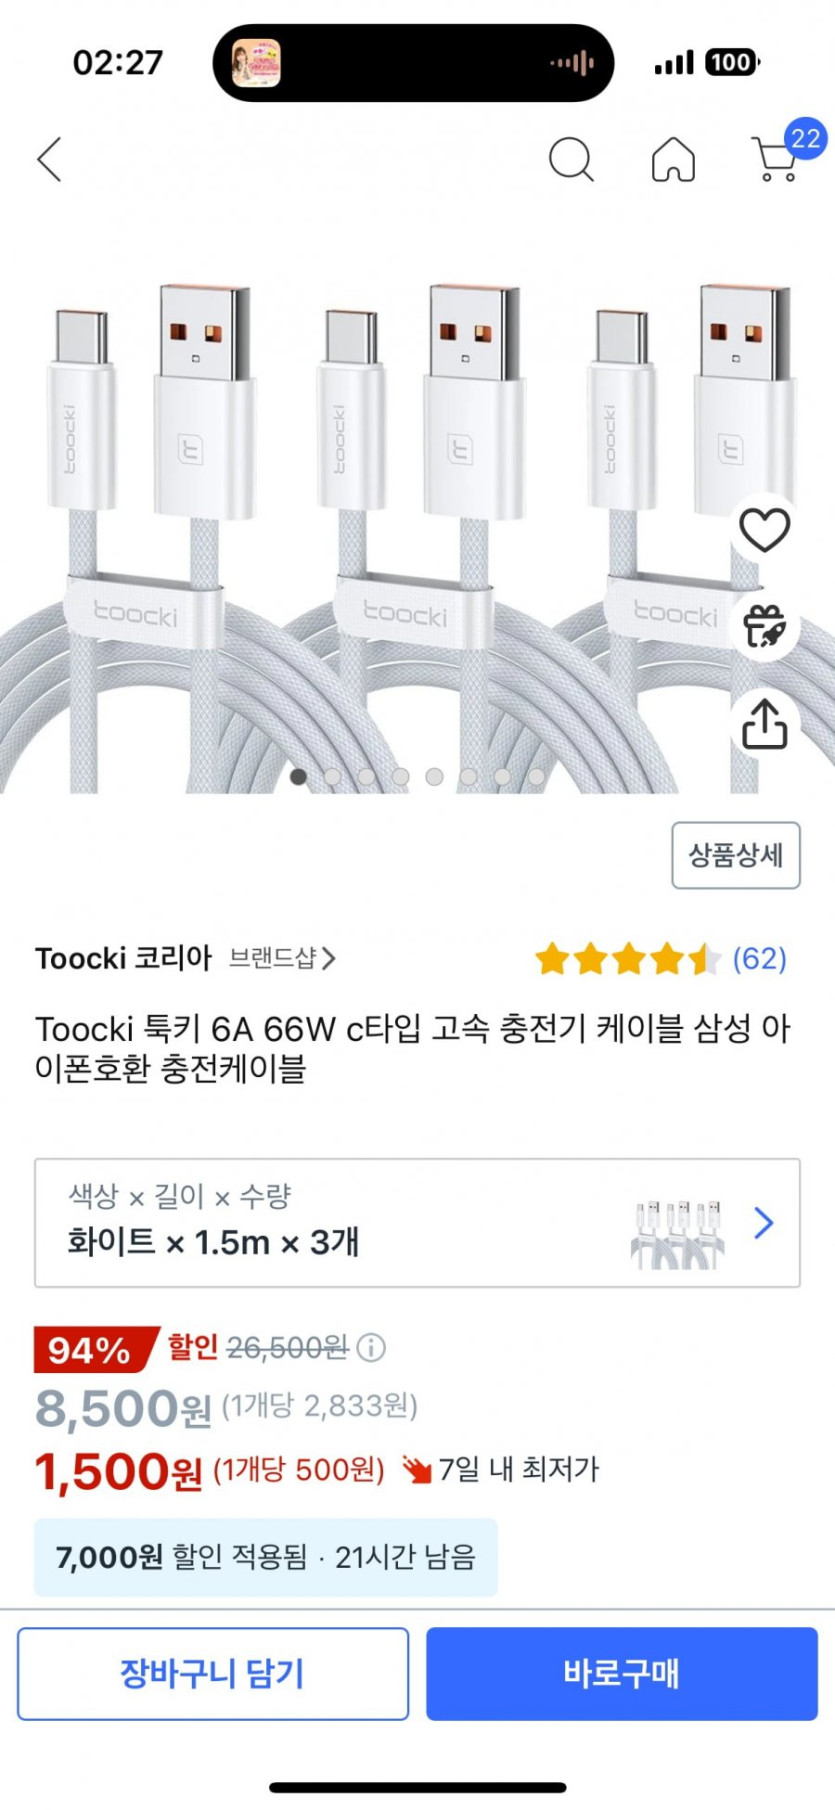Viewport: 835px width, 1810px height.
Task: Tap the product option thumbnail image
Action: pyautogui.click(x=677, y=1234)
